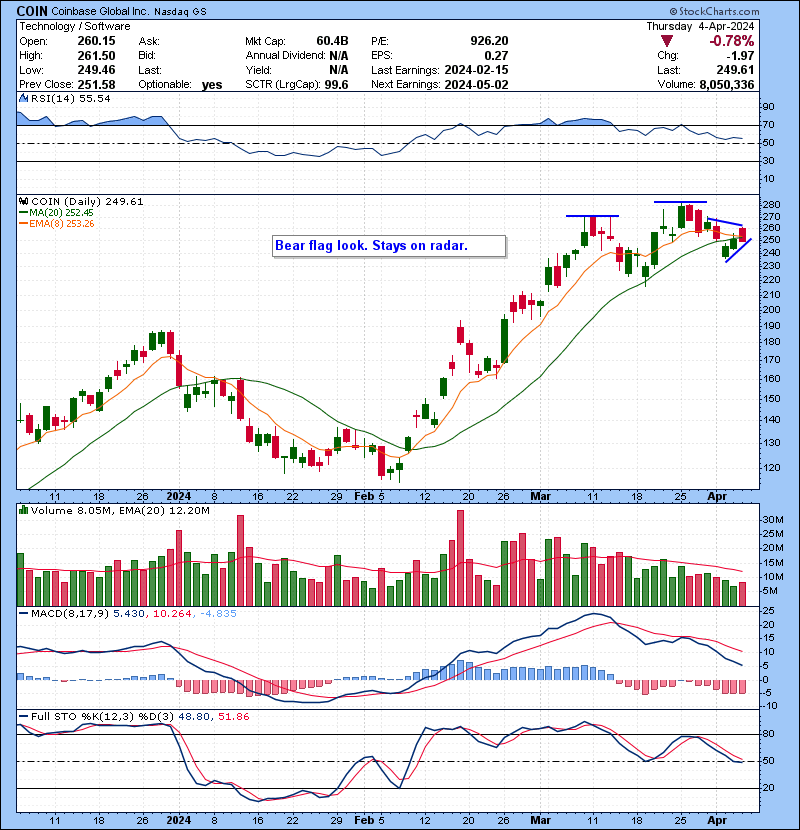Click the 120 price level on the y-axis
The width and height of the screenshot is (800, 830).
pyautogui.click(x=770, y=467)
